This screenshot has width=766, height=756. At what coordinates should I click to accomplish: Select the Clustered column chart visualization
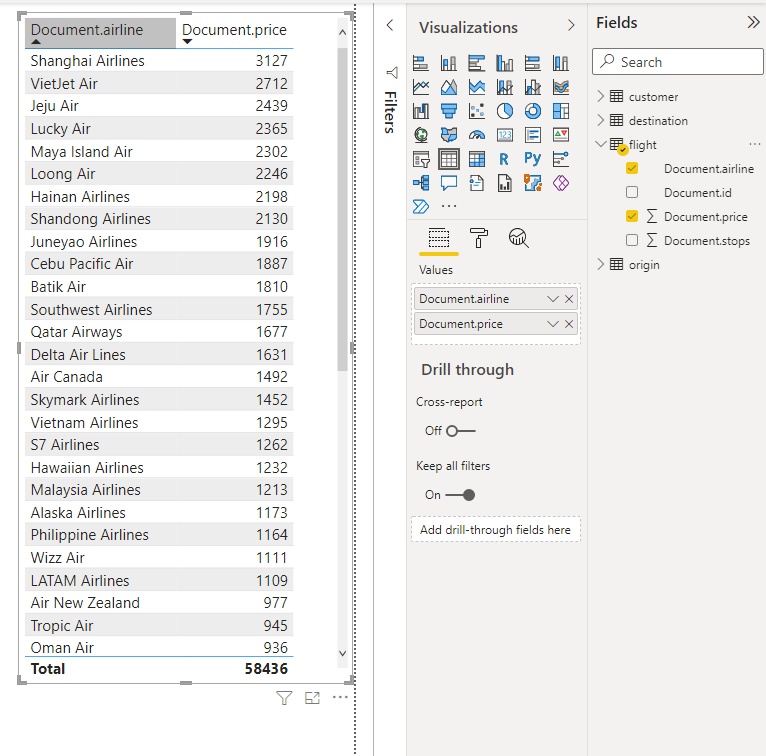505,63
